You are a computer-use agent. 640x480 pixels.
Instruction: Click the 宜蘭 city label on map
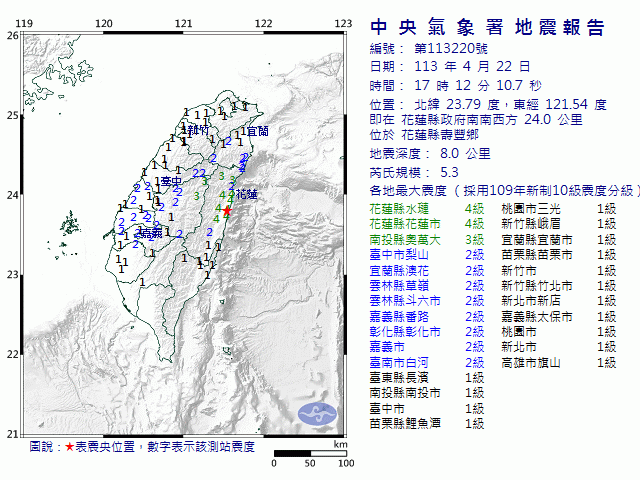pyautogui.click(x=257, y=131)
